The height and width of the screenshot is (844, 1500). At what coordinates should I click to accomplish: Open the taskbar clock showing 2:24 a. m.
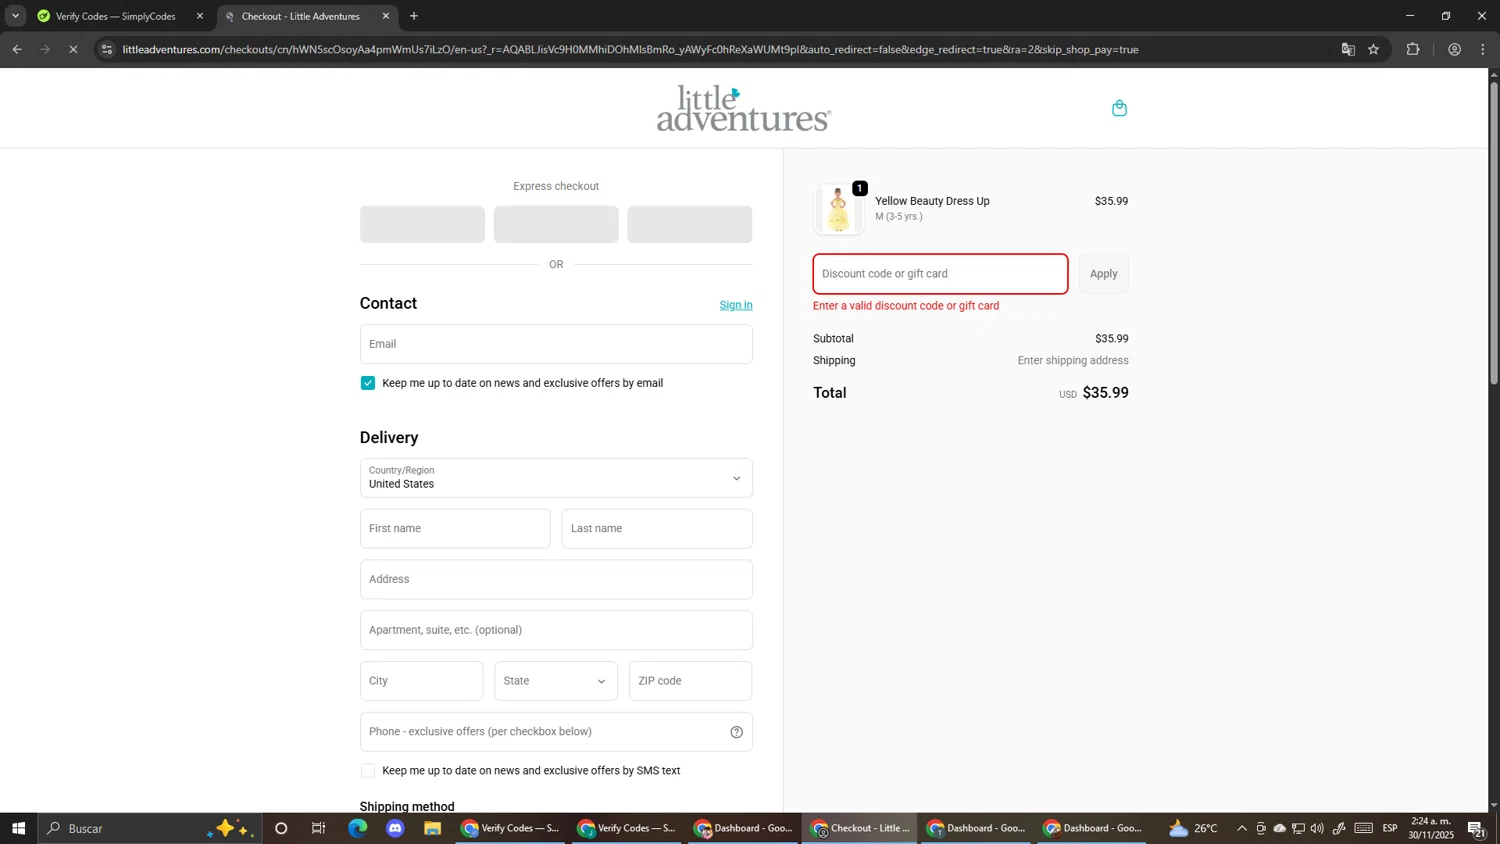[x=1431, y=828]
